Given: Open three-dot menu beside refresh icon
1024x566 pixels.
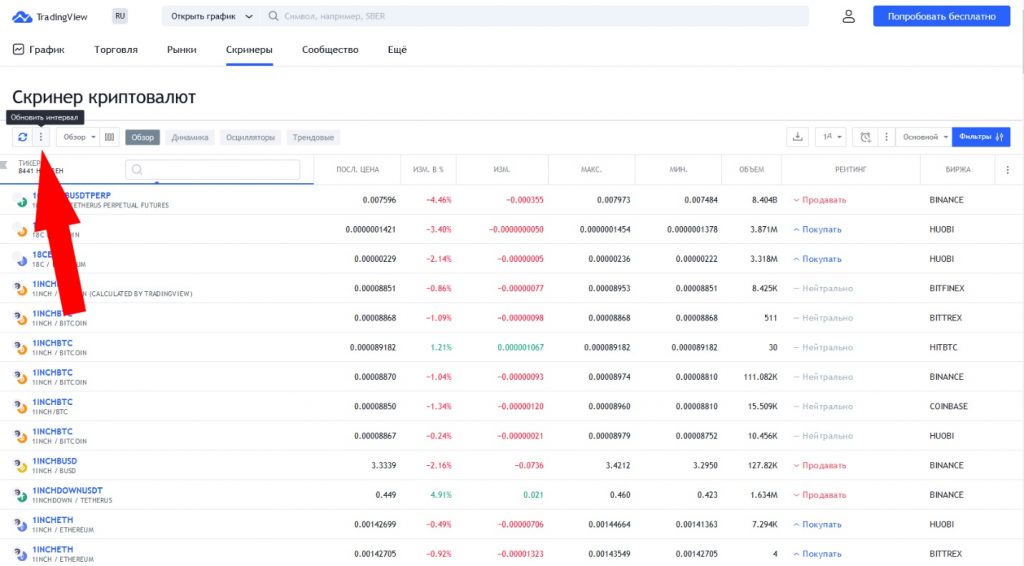Looking at the screenshot, I should tap(40, 137).
